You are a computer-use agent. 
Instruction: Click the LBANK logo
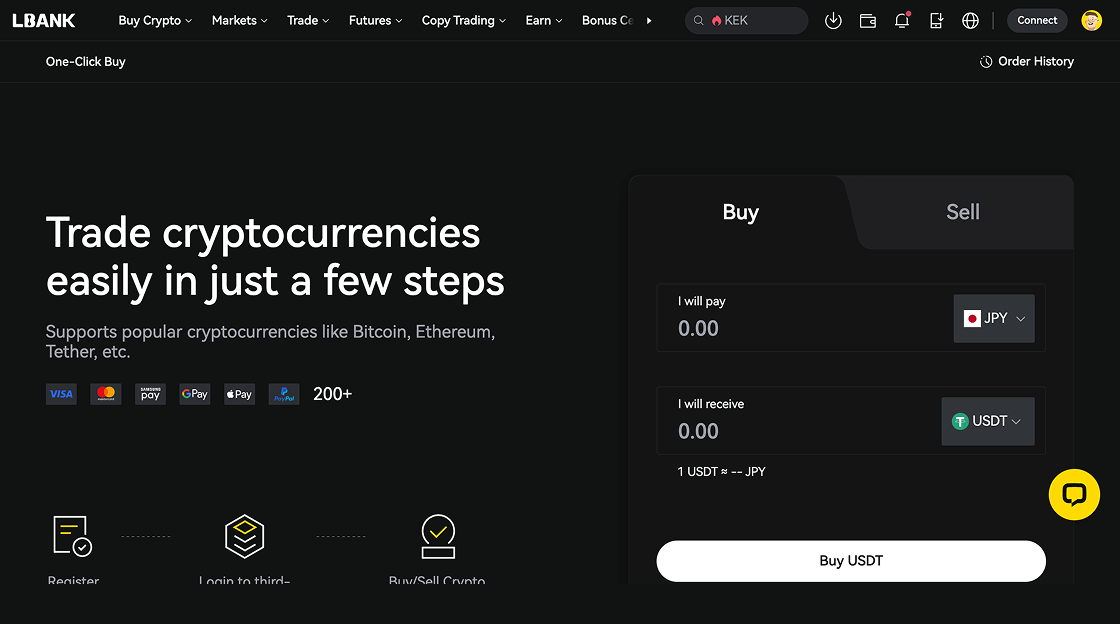coord(44,21)
